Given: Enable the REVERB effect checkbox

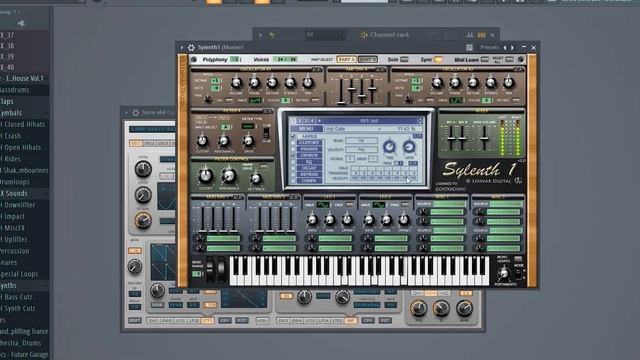Looking at the screenshot, I should tap(293, 174).
